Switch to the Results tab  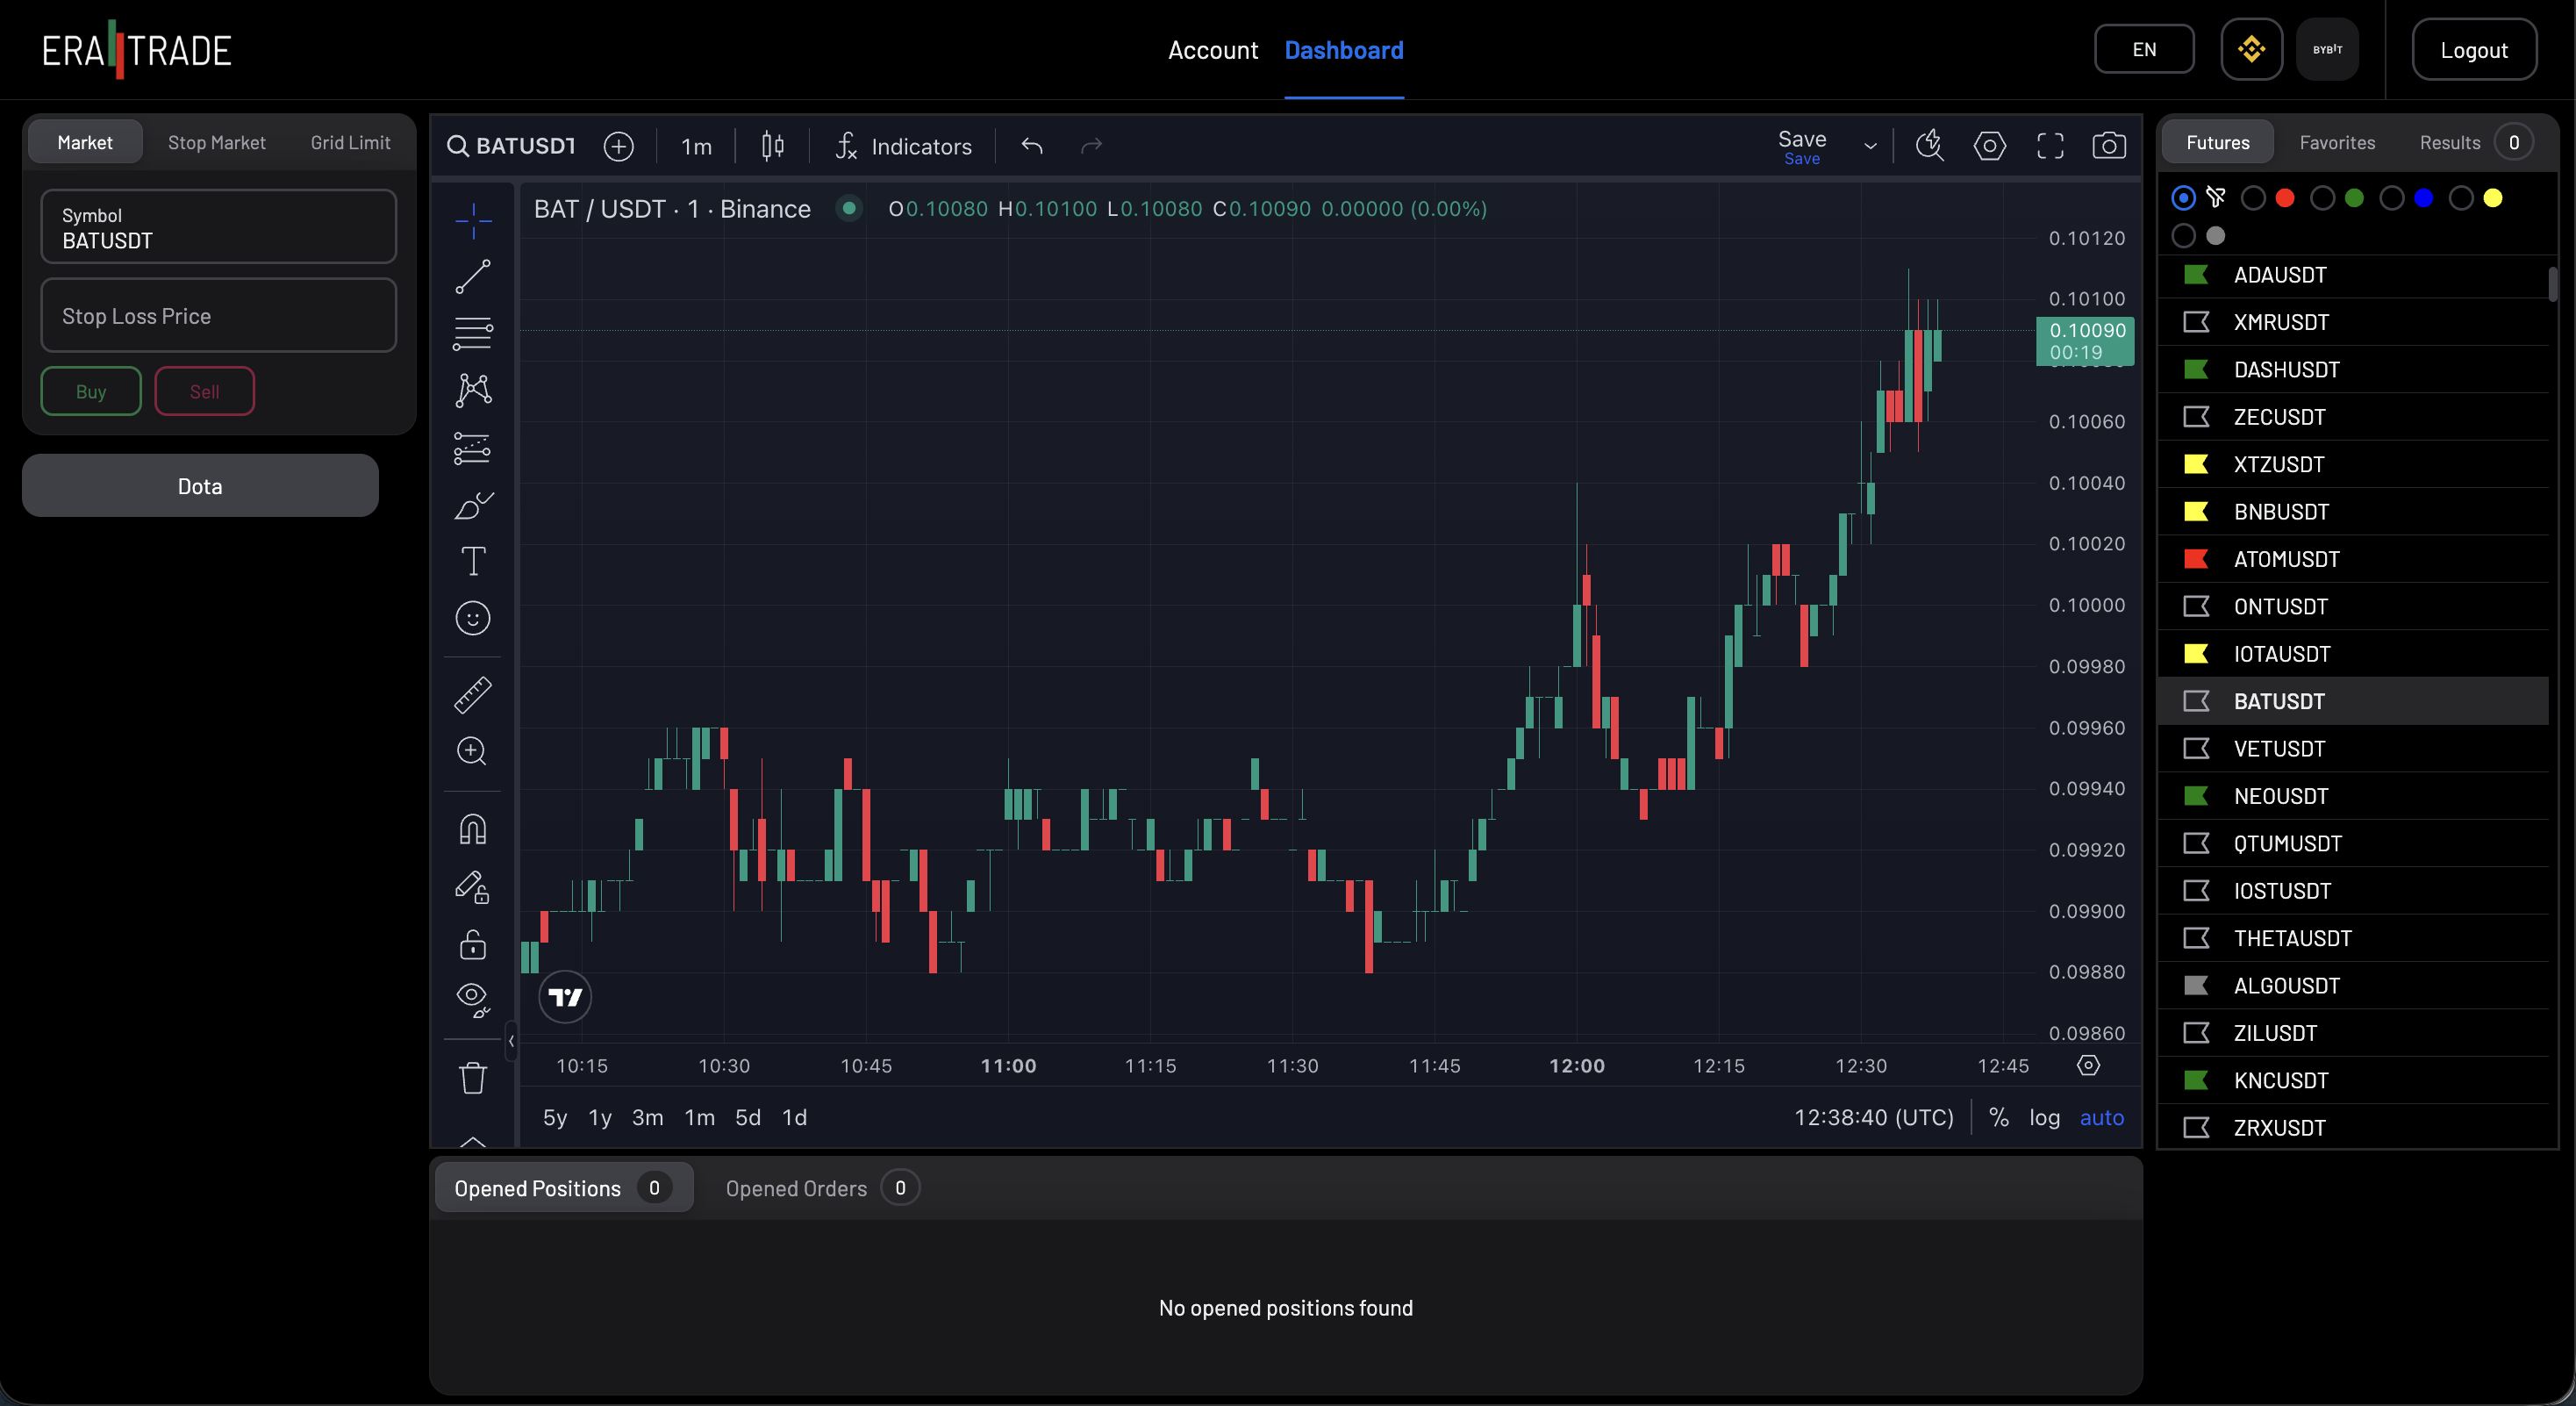(x=2474, y=142)
